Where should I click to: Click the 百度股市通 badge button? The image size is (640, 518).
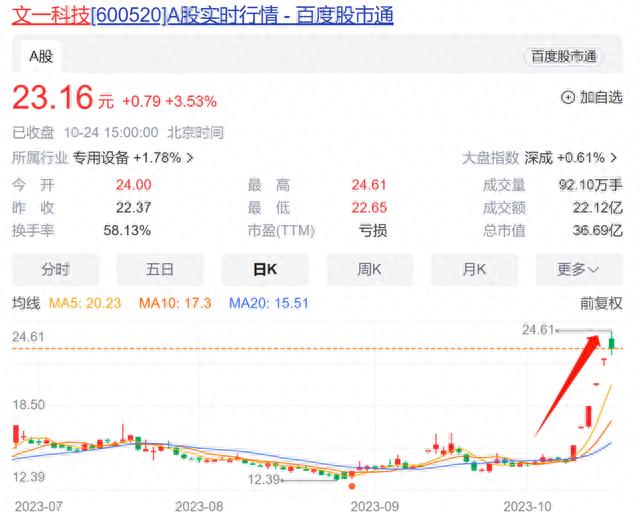[x=564, y=56]
